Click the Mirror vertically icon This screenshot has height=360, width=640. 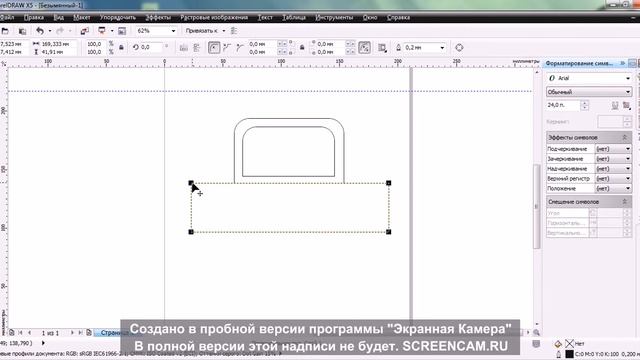[197, 48]
